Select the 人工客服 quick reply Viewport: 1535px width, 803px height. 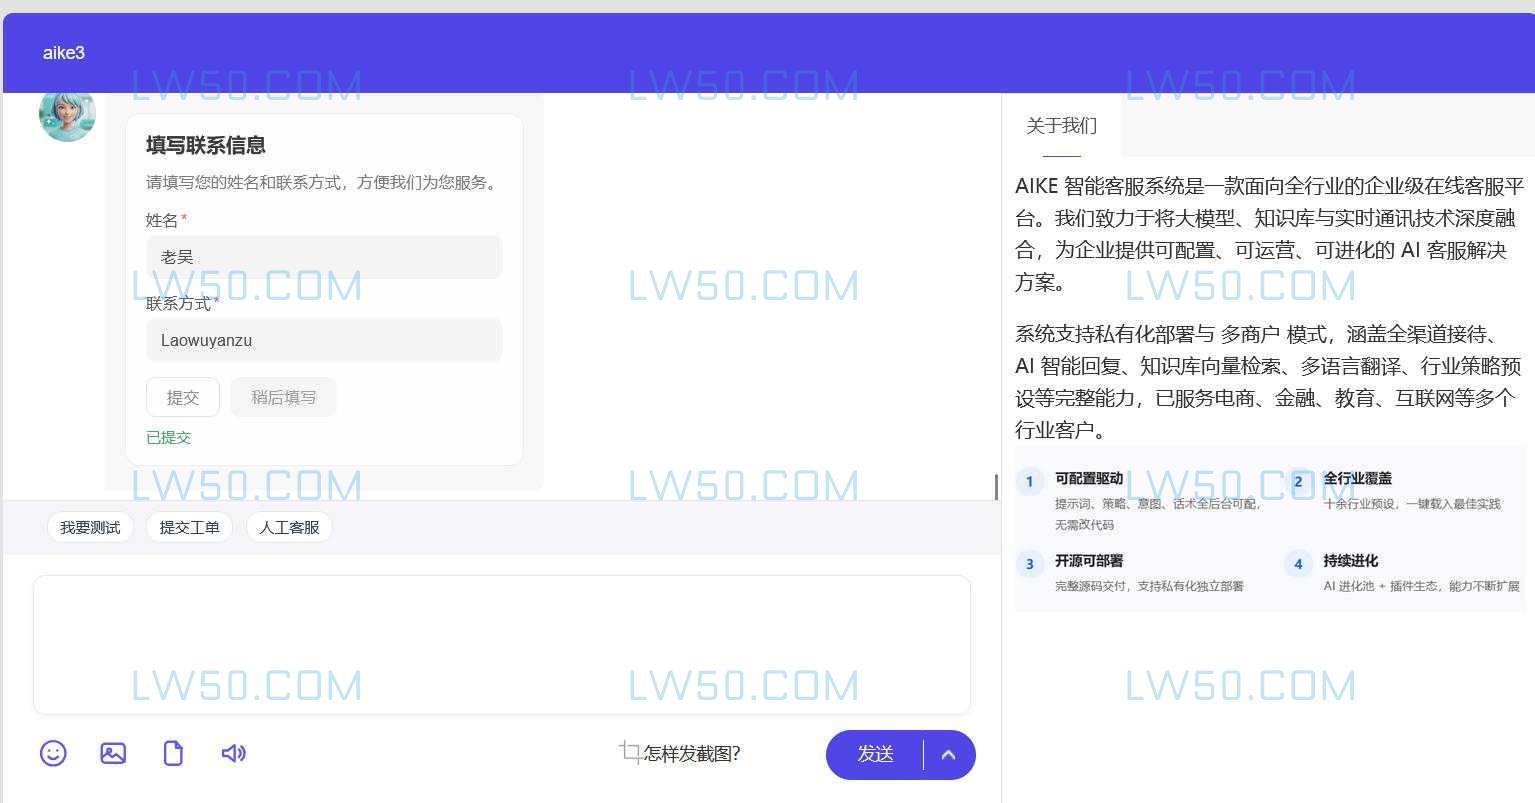click(x=289, y=527)
